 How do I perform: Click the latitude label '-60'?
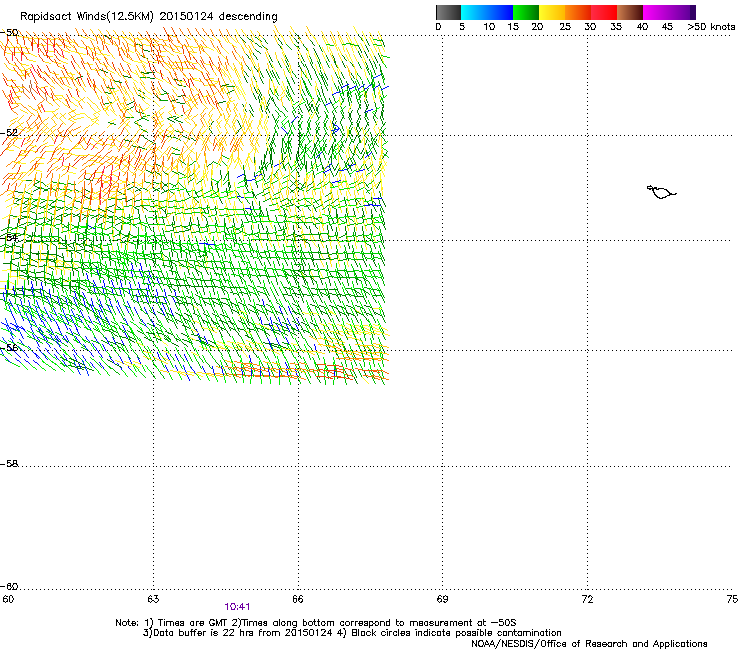coord(9,587)
